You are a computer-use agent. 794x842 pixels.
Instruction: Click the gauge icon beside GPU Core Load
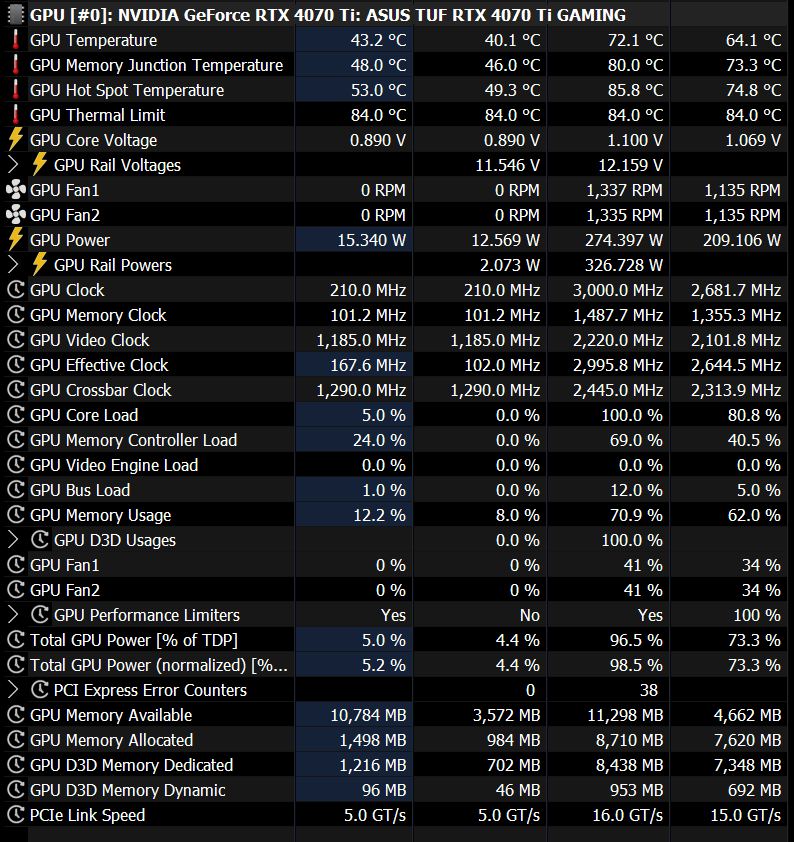click(x=15, y=415)
